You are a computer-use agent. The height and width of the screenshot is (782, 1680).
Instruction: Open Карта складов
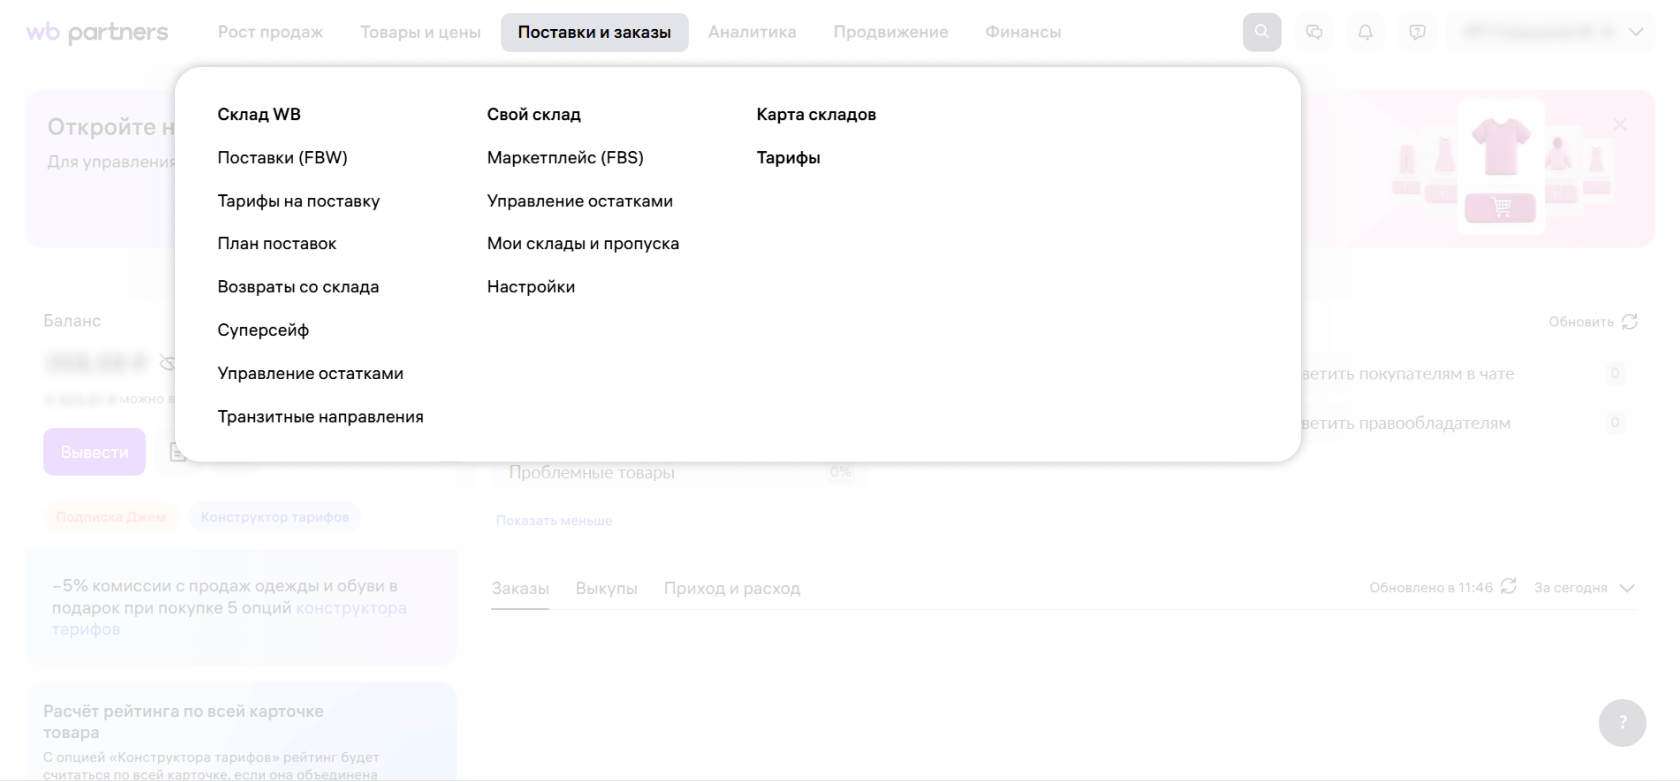[816, 114]
